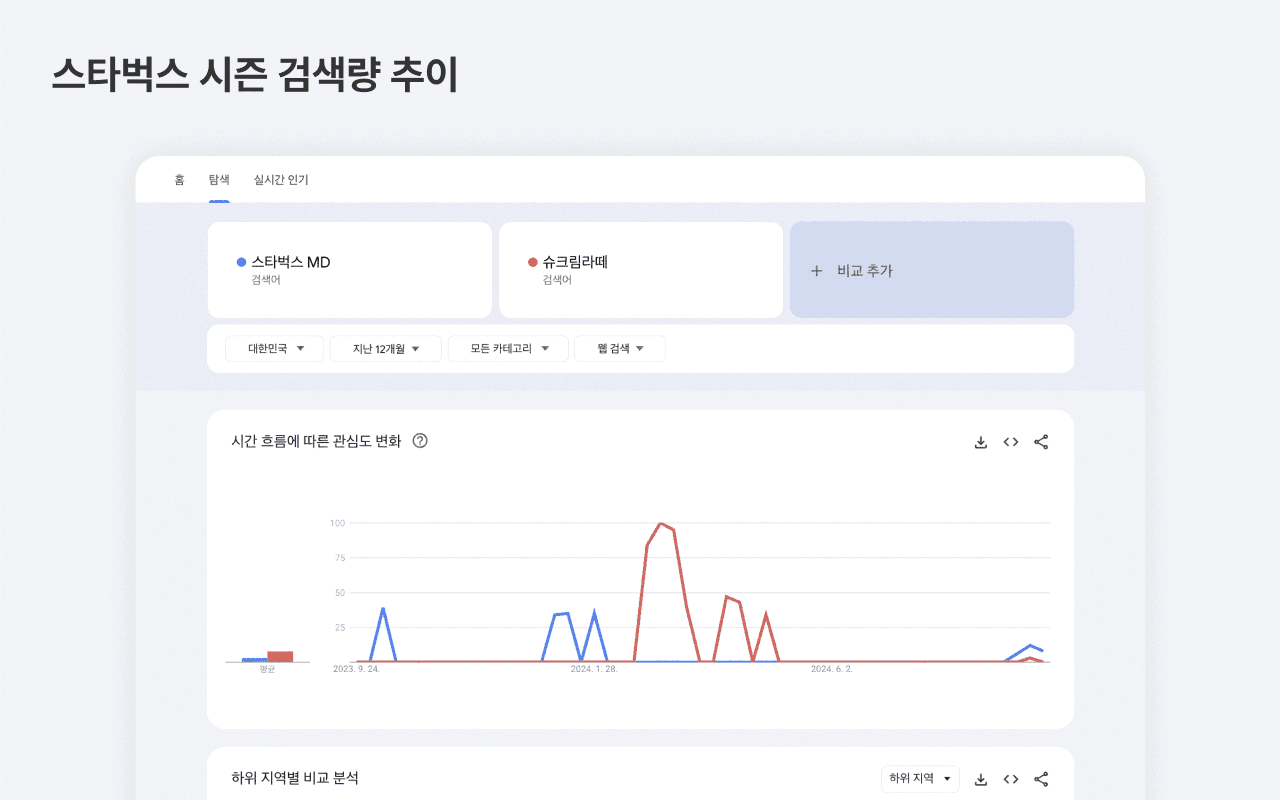Click embed icon in 하위 지역별 비교 분석
This screenshot has height=800, width=1281.
tap(1011, 779)
